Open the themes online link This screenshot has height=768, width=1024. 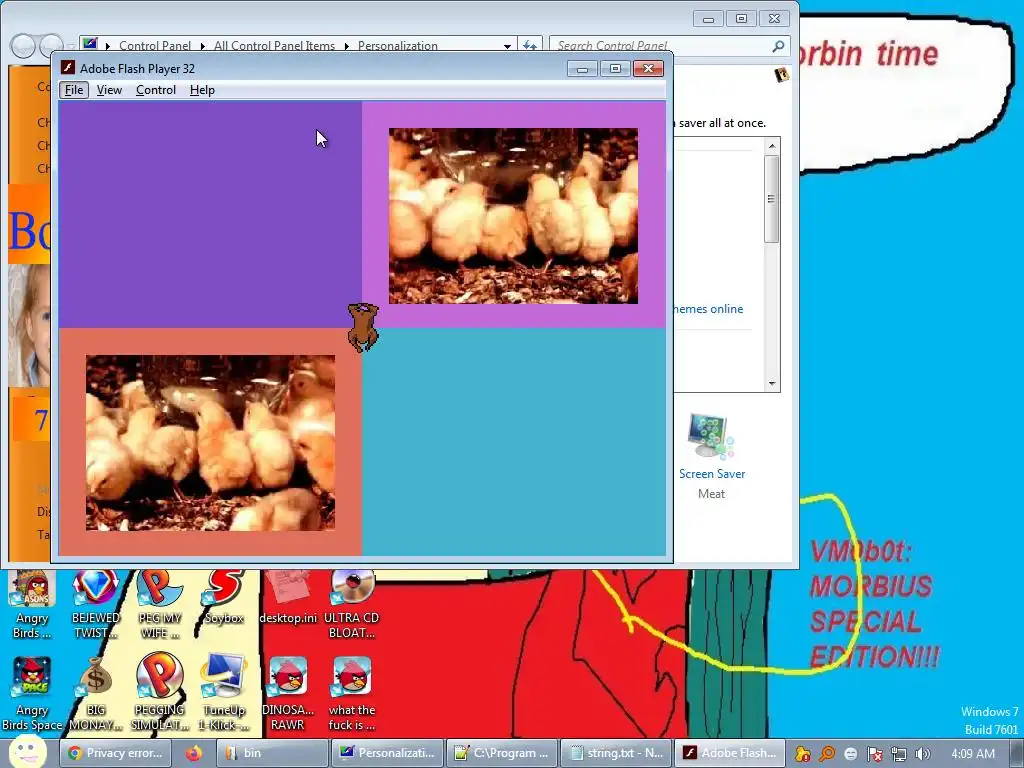coord(708,309)
